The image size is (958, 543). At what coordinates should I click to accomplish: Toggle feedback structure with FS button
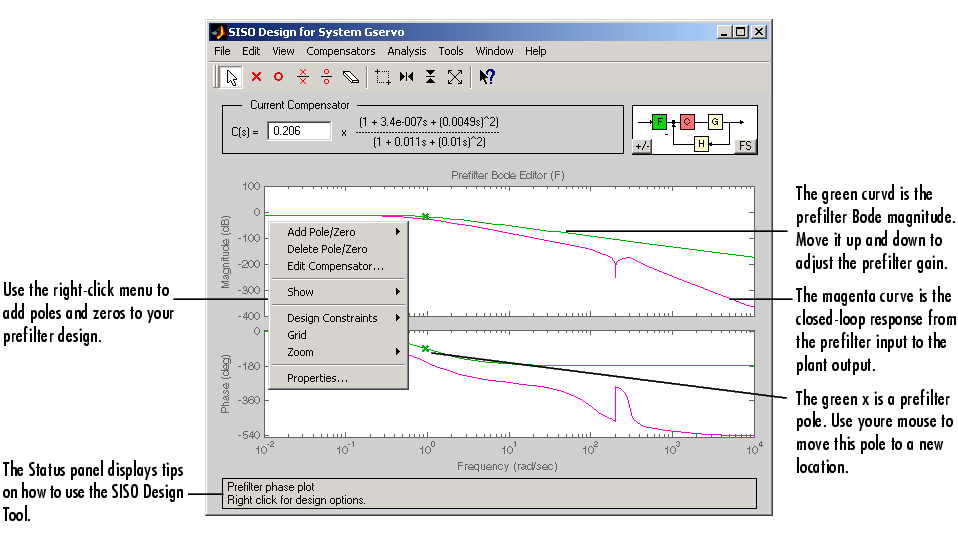click(745, 146)
